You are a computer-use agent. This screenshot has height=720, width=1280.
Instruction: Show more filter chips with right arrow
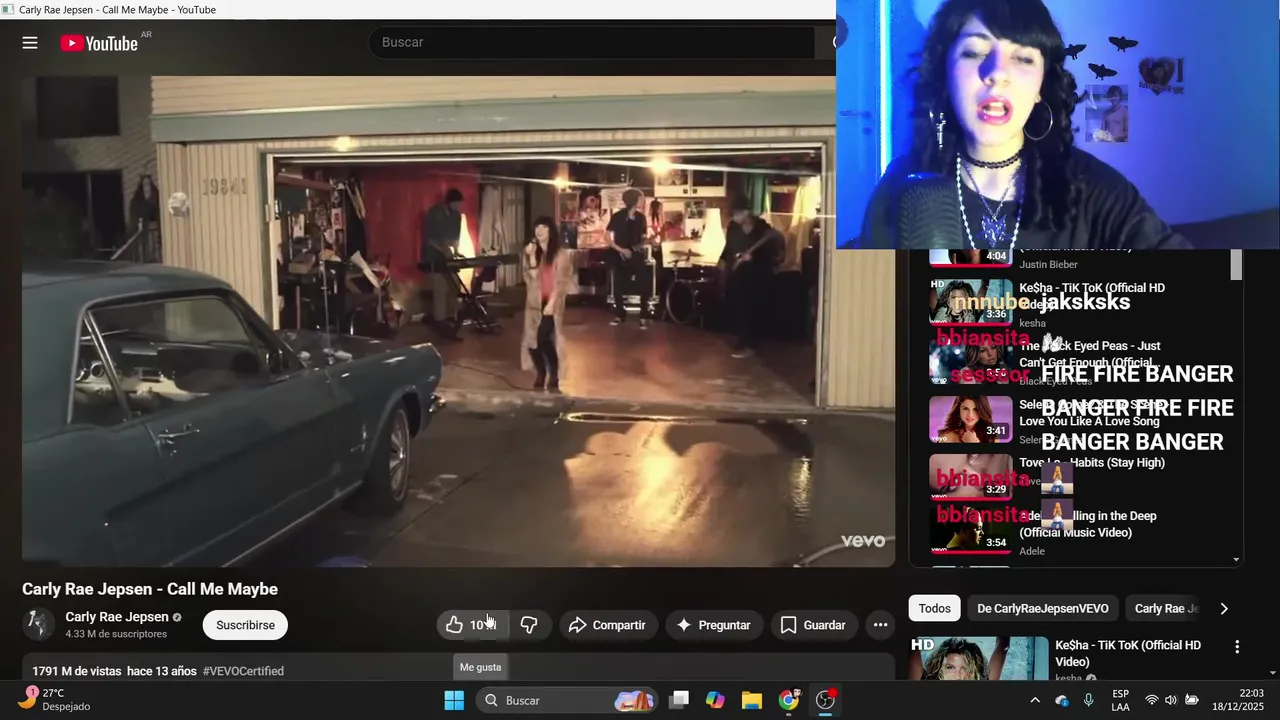click(x=1224, y=608)
